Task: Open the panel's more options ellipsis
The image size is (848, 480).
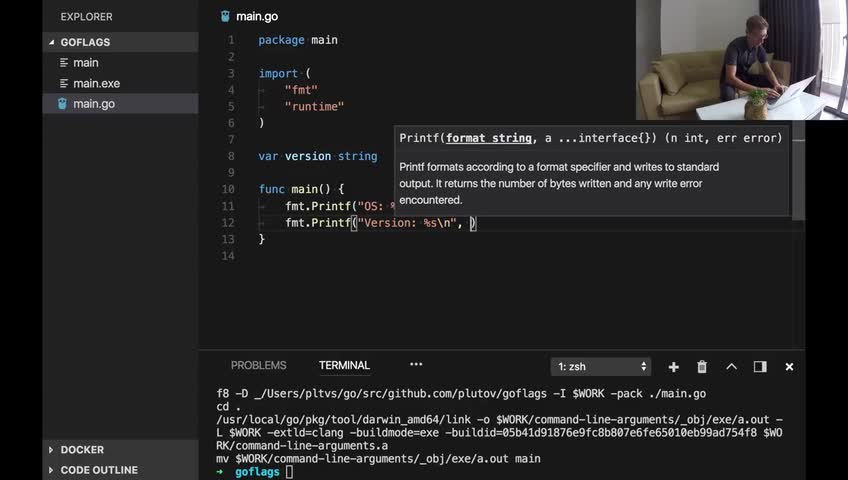Action: 416,364
